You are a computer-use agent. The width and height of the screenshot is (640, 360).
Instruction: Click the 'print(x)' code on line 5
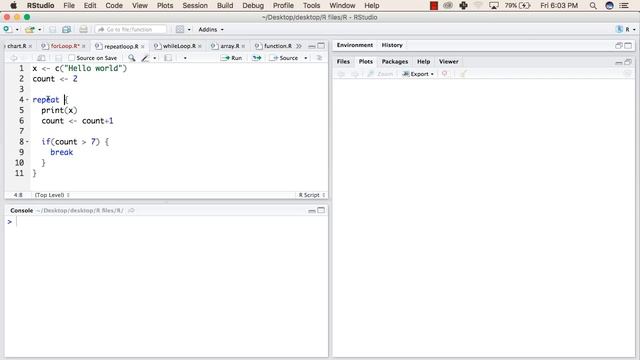click(x=59, y=110)
